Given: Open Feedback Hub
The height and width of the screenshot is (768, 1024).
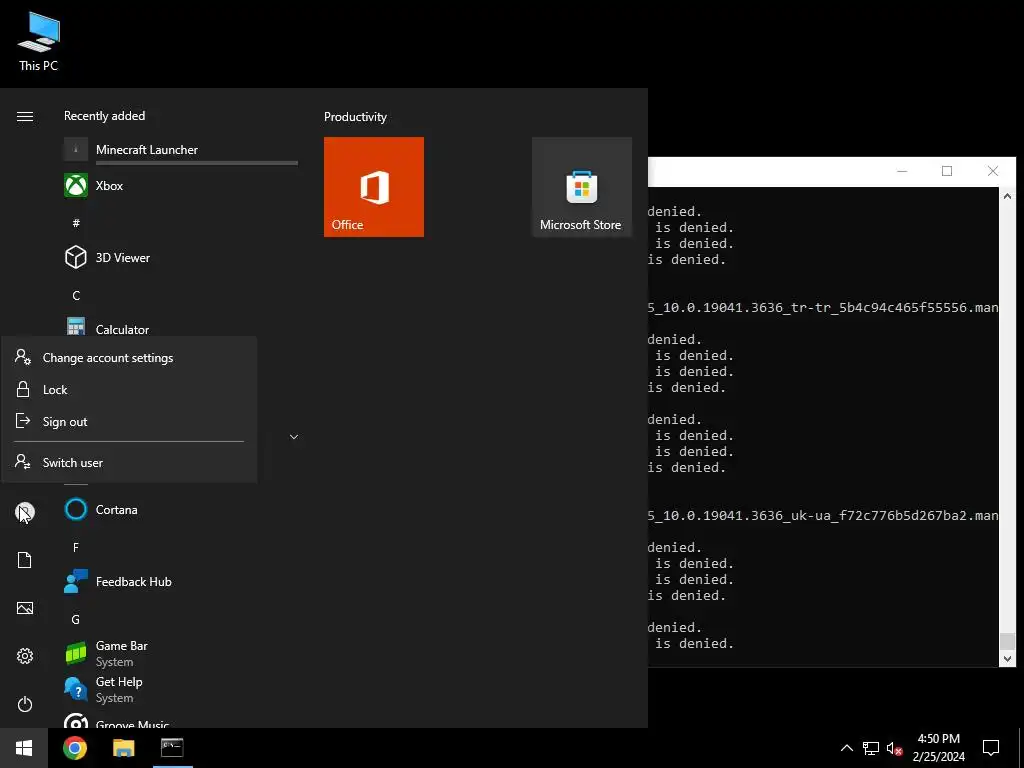Looking at the screenshot, I should point(180,581).
